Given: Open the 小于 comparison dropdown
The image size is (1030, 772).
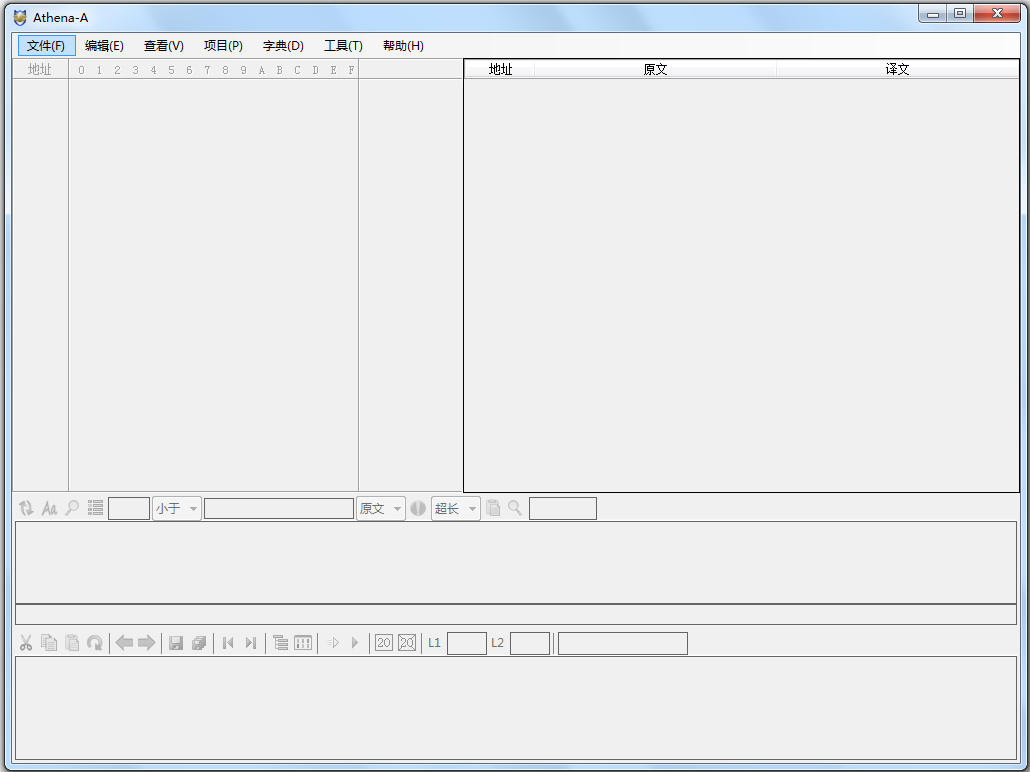Looking at the screenshot, I should (177, 509).
